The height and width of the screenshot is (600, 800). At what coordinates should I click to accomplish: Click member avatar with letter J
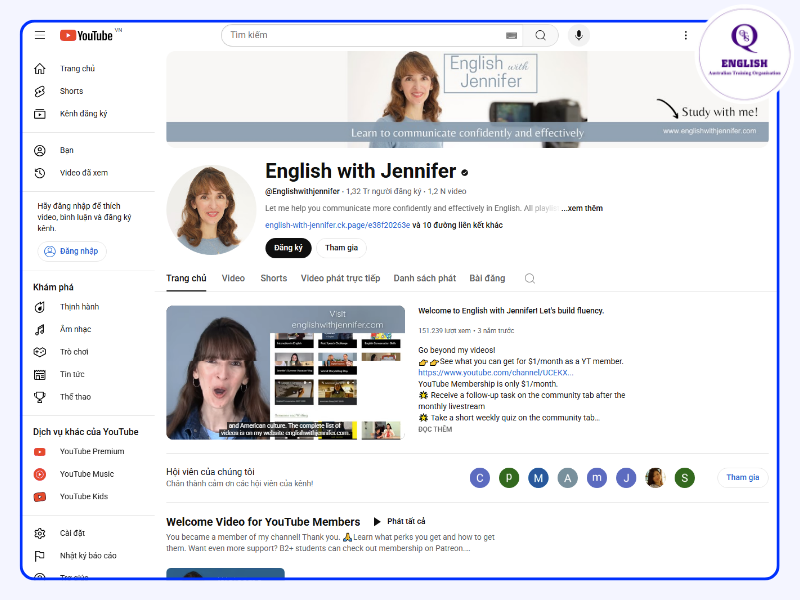pos(626,478)
